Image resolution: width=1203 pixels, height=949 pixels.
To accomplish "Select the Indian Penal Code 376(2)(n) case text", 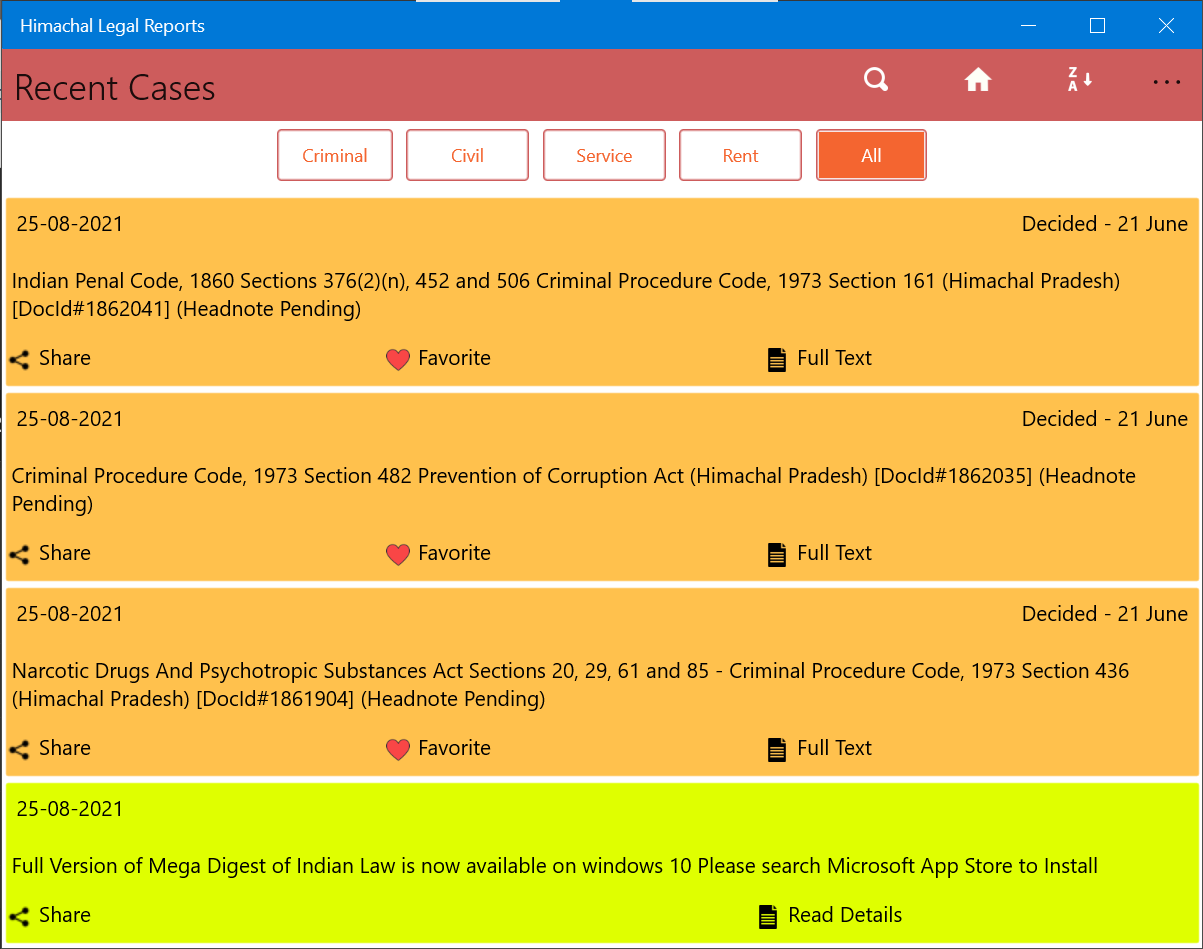I will pos(566,295).
